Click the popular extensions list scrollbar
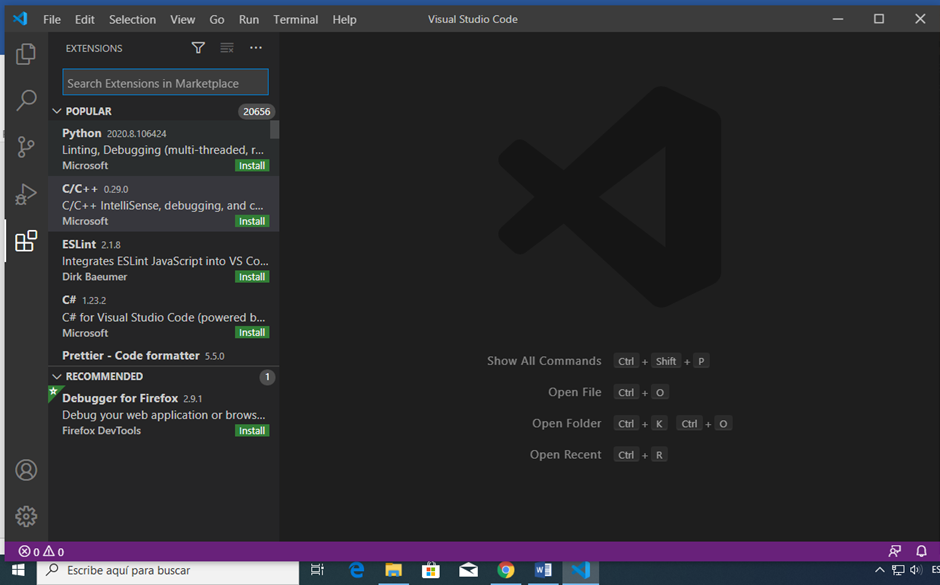This screenshot has height=585, width=940. pos(275,130)
